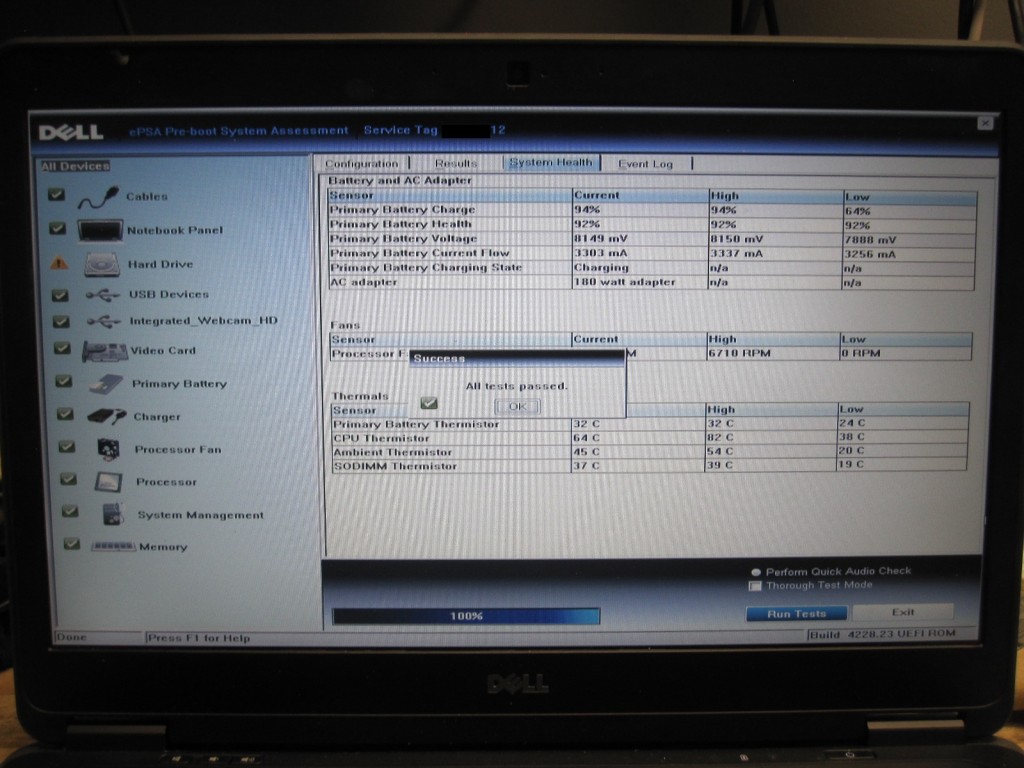This screenshot has height=768, width=1024.
Task: Select the Primary Battery icon
Action: point(106,384)
